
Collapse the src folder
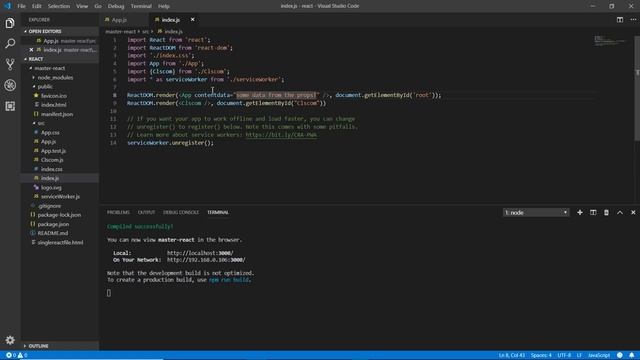[41, 123]
